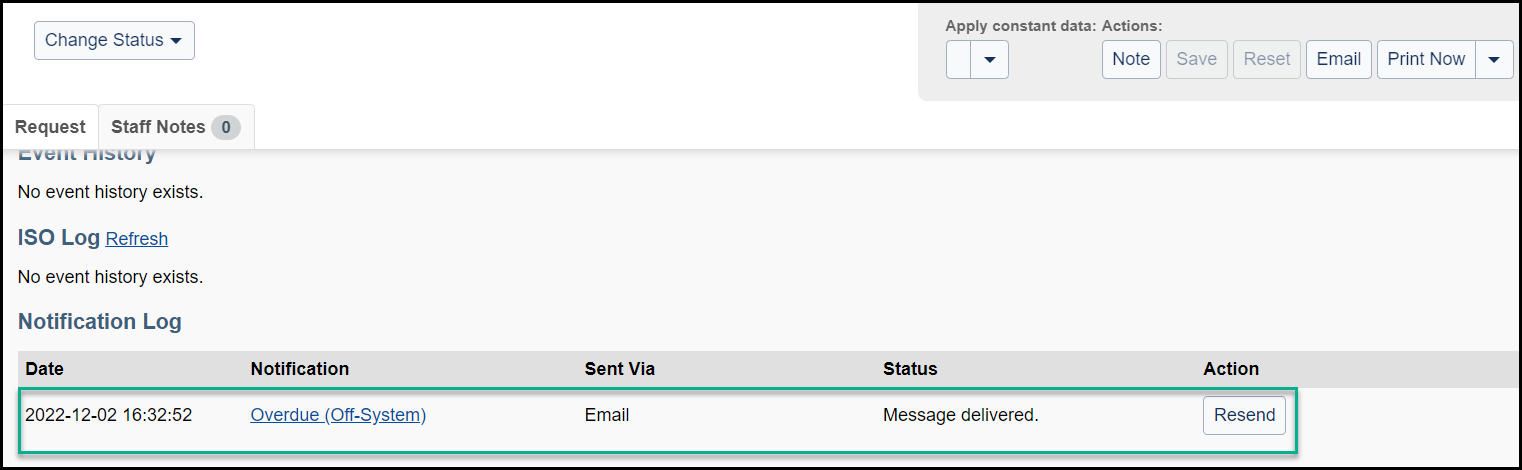The width and height of the screenshot is (1522, 470).
Task: Click the Action column header
Action: coord(1231,369)
